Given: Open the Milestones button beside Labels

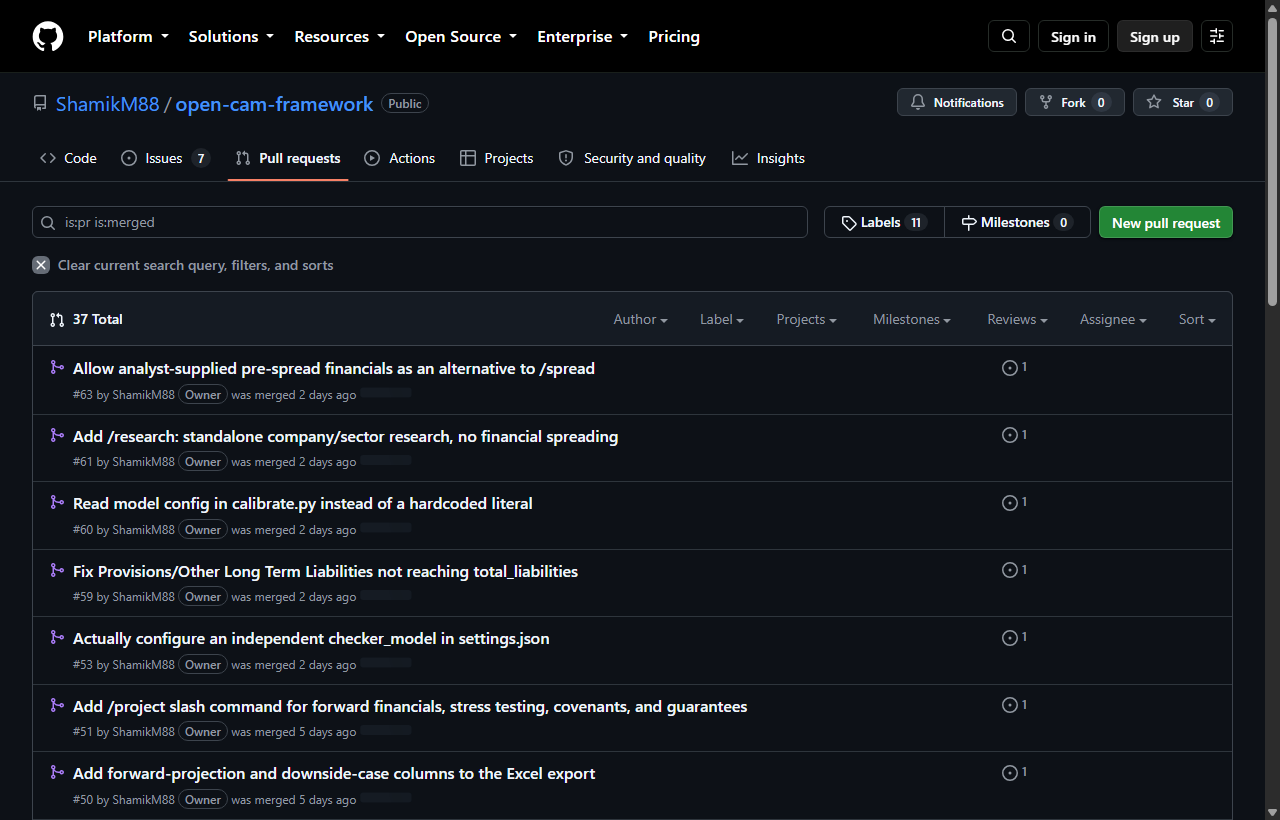Looking at the screenshot, I should coord(1017,222).
